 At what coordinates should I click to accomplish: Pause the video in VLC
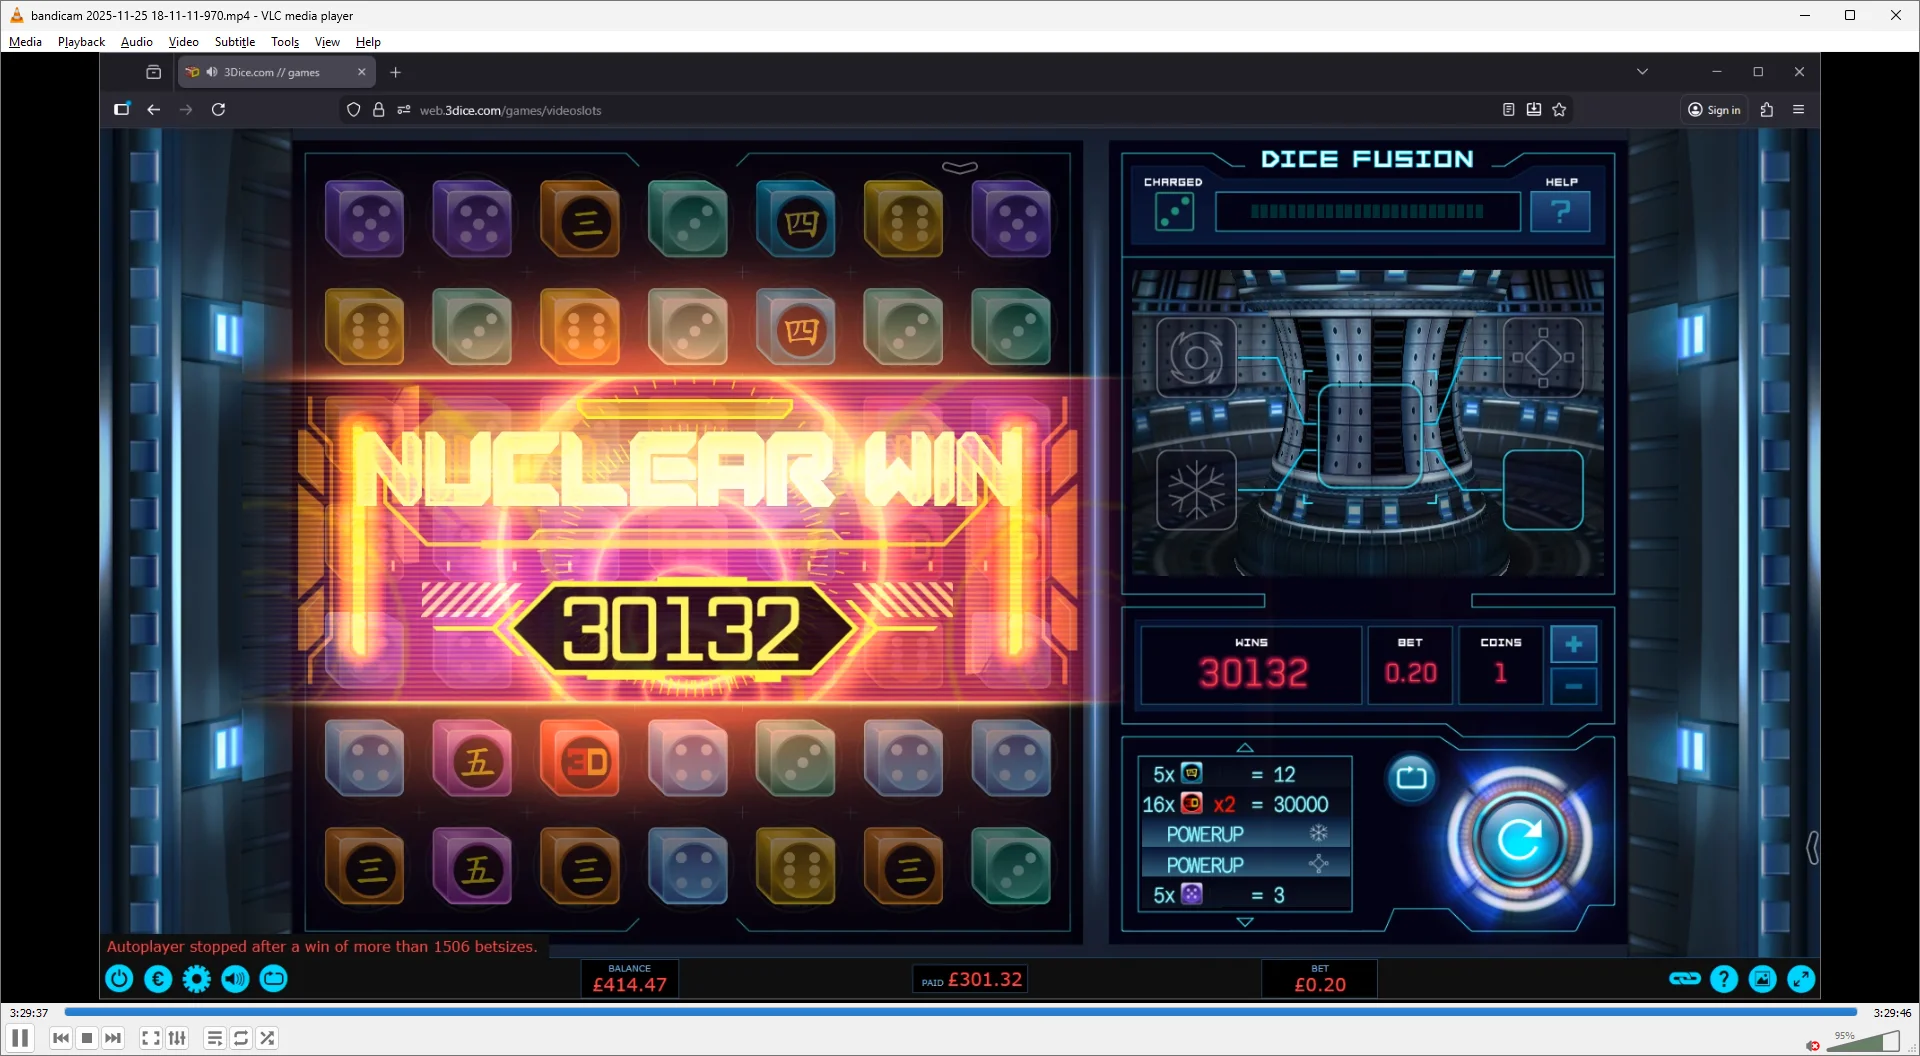click(x=20, y=1038)
